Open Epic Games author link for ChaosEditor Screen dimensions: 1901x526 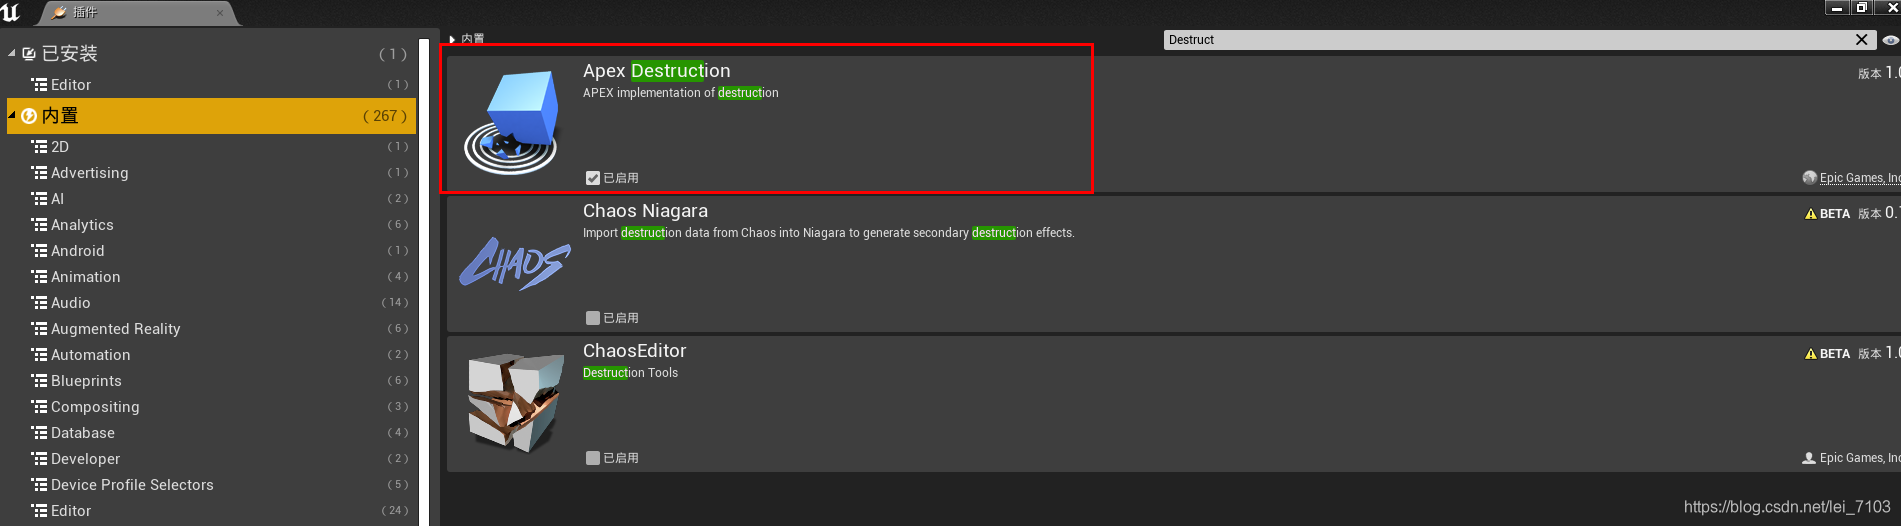click(x=1859, y=458)
